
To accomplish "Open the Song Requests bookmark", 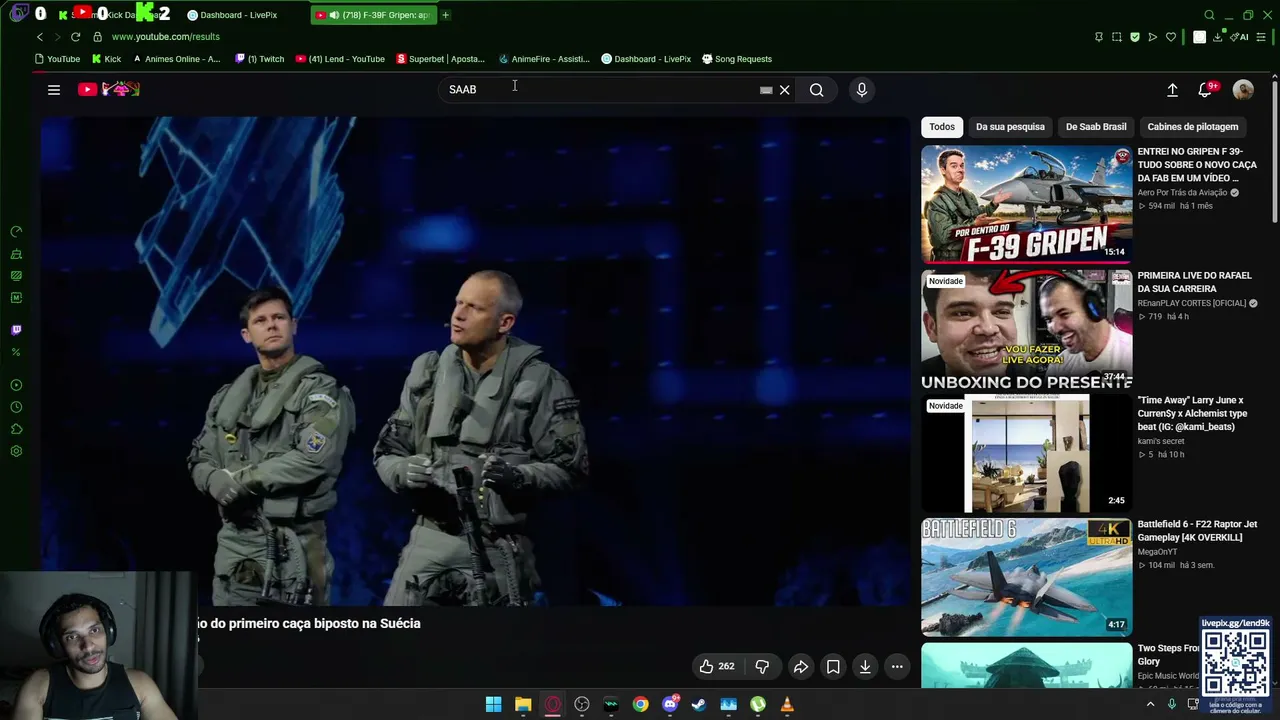I will click(737, 59).
